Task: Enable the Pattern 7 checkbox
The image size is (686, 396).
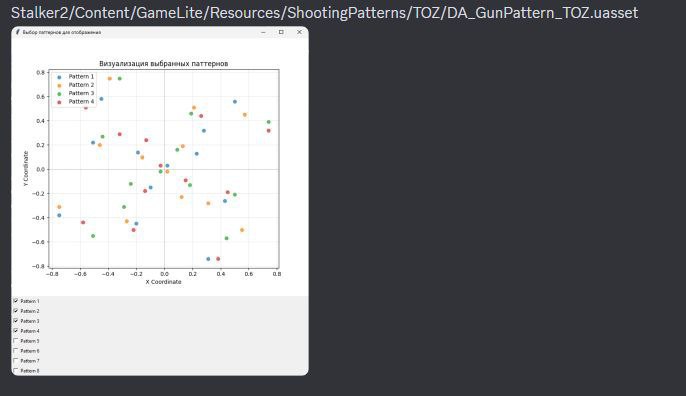Action: coord(16,361)
